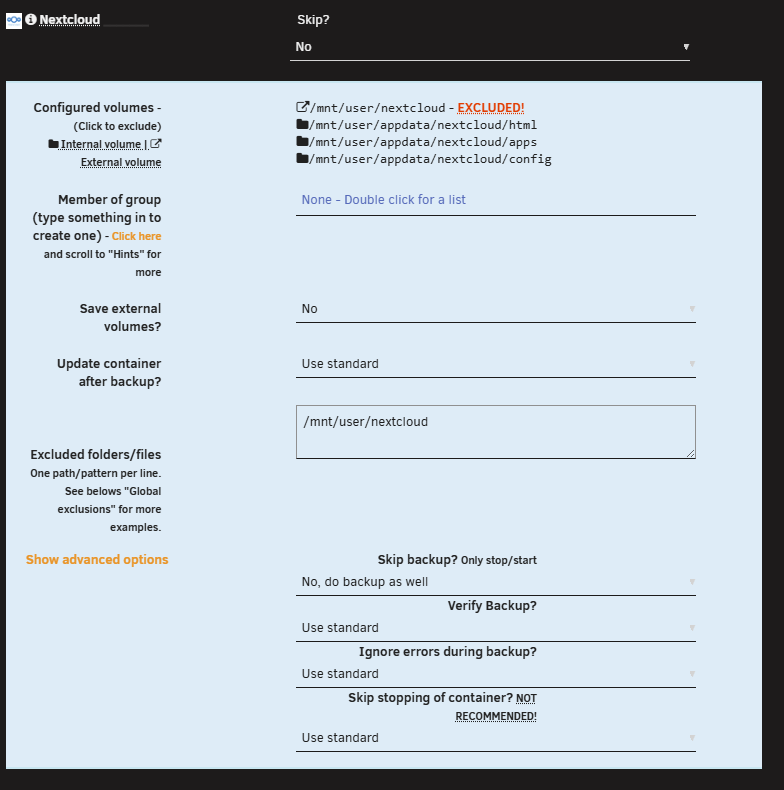This screenshot has height=790, width=784.
Task: Expand the Skip backup dropdown
Action: tap(495, 582)
